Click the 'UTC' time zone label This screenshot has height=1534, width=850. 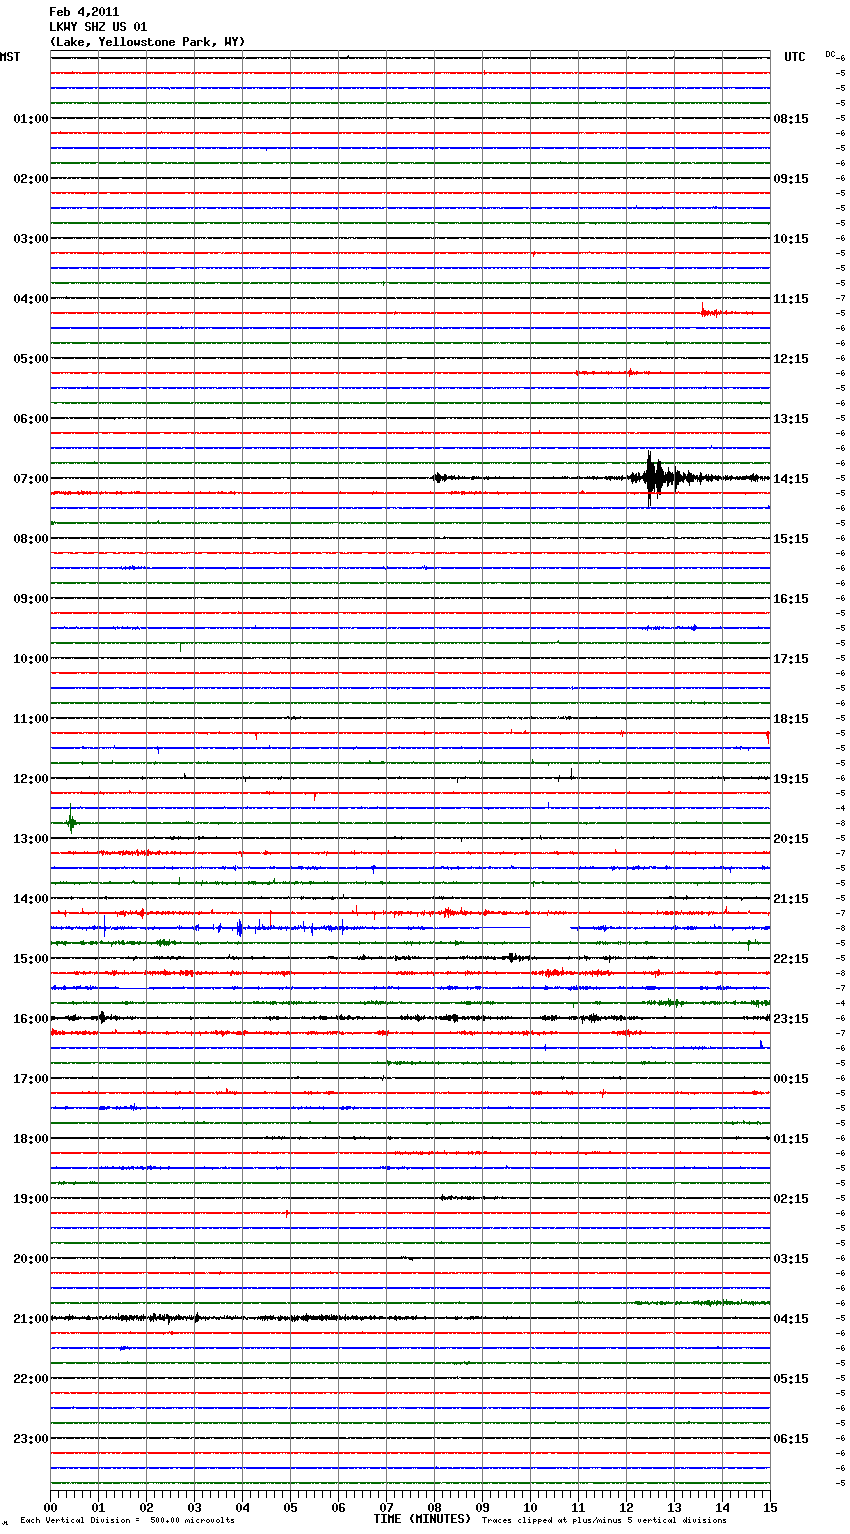[794, 57]
